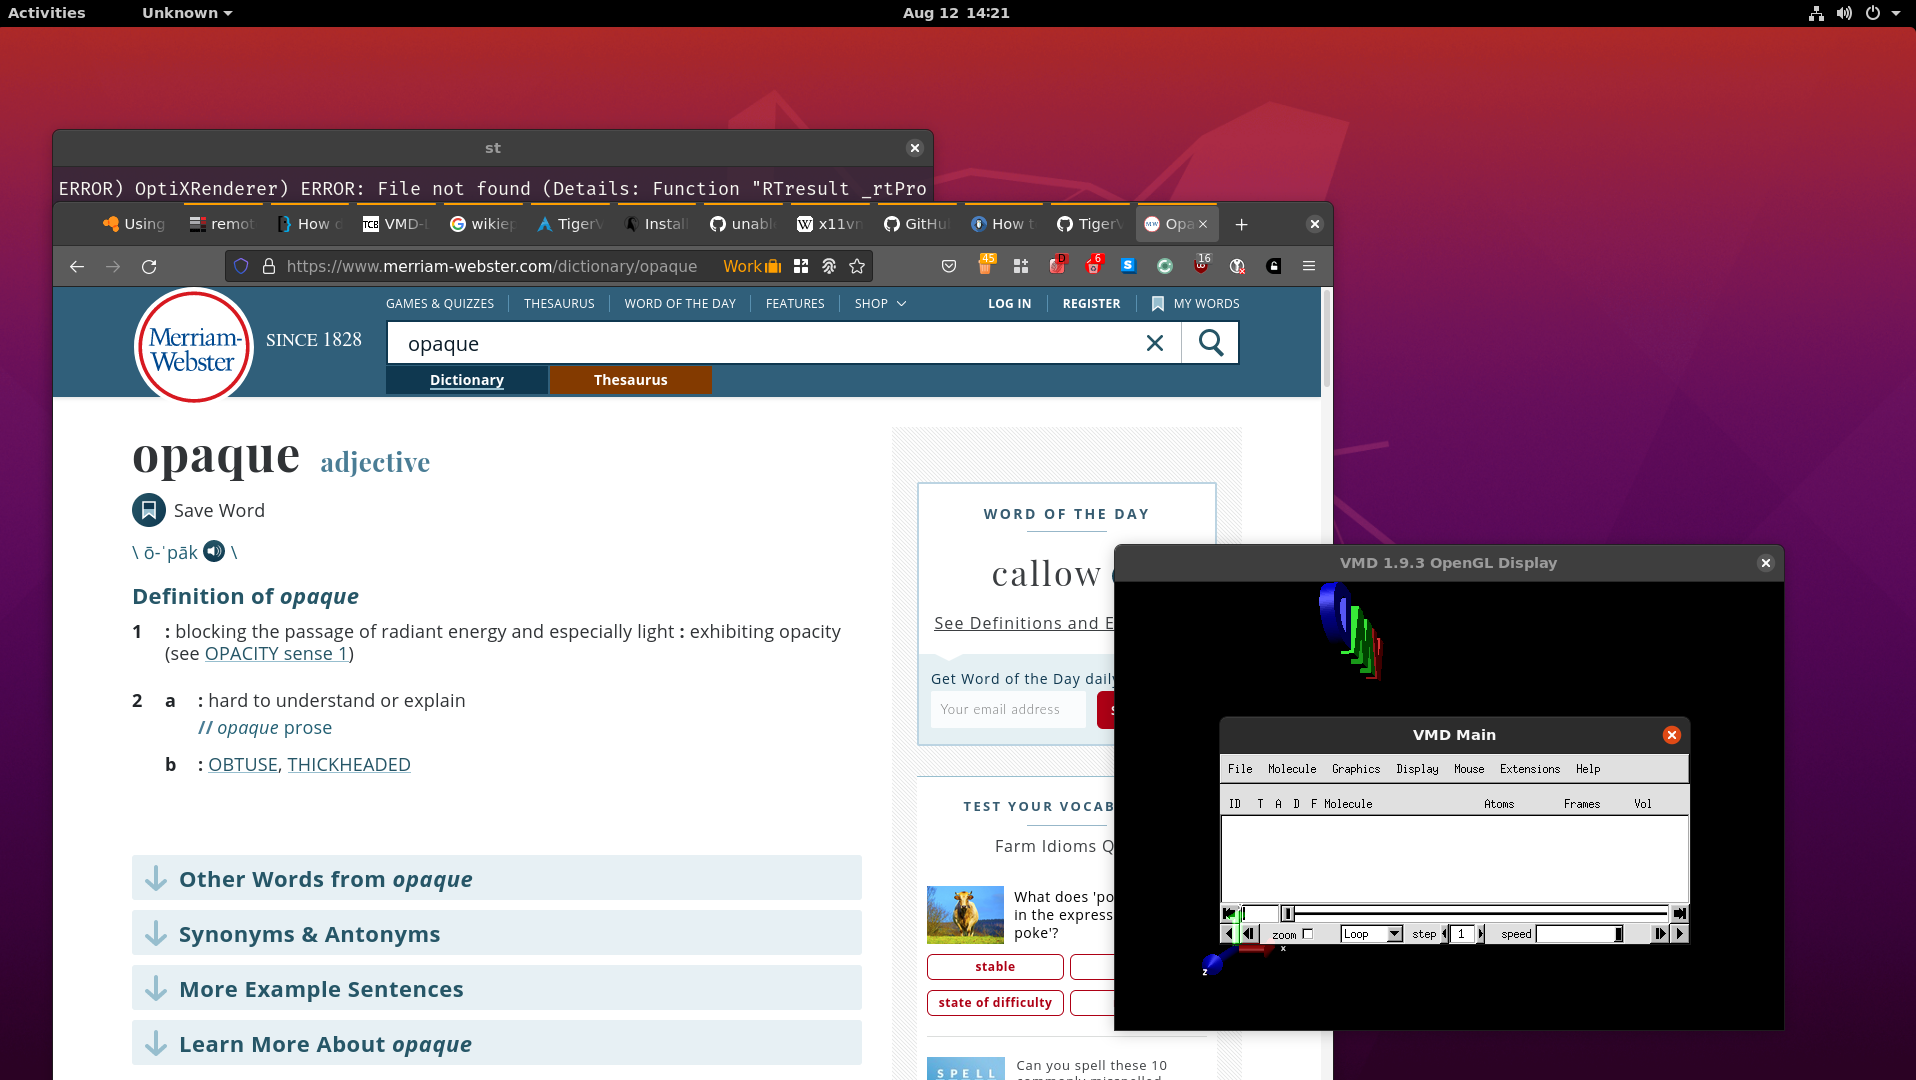Open the tracking protection shield icon
Image resolution: width=1916 pixels, height=1080 pixels.
tap(241, 266)
